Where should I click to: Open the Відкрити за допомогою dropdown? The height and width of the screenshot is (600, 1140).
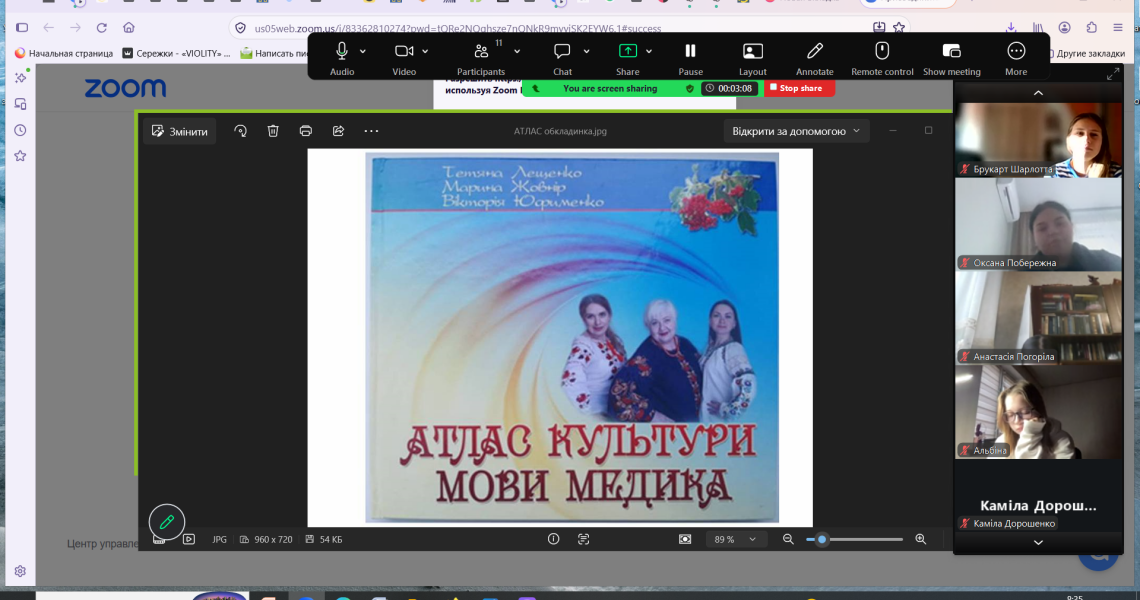[796, 131]
